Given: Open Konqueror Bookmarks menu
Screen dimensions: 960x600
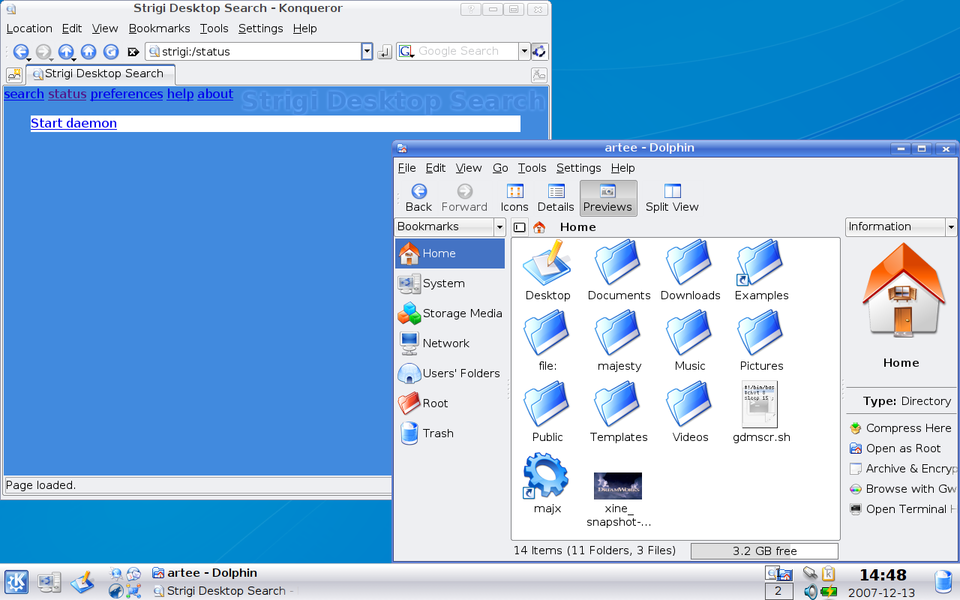Looking at the screenshot, I should pos(159,29).
